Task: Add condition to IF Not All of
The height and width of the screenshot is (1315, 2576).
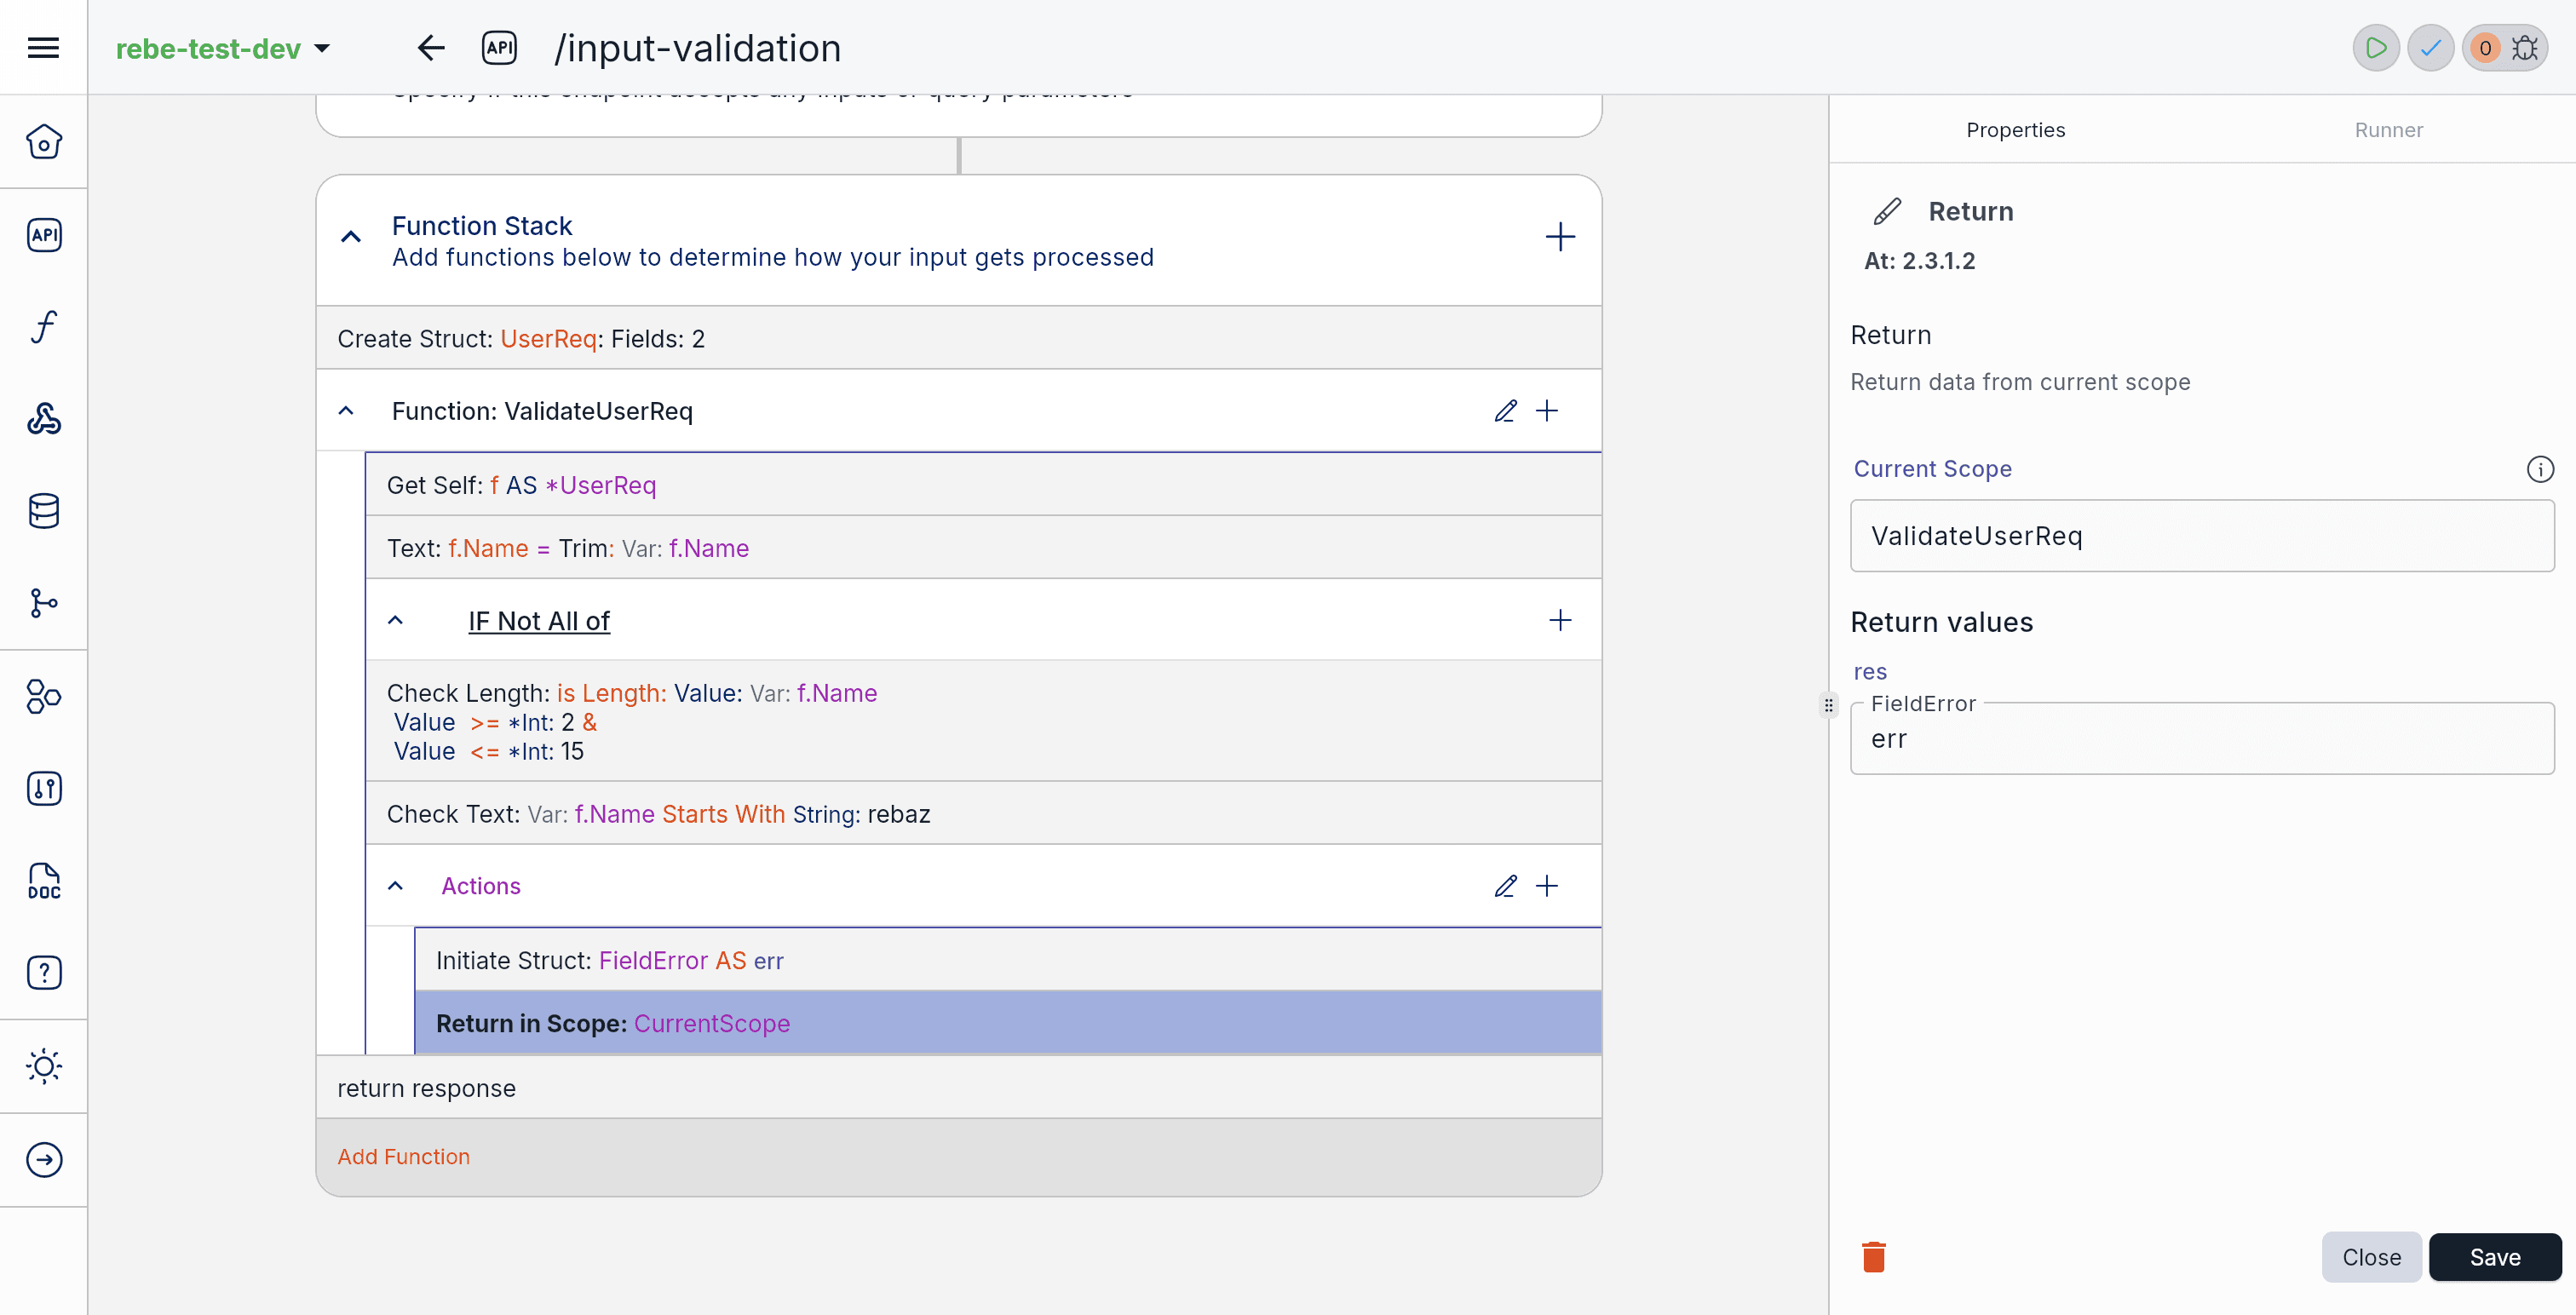Action: 1560,620
